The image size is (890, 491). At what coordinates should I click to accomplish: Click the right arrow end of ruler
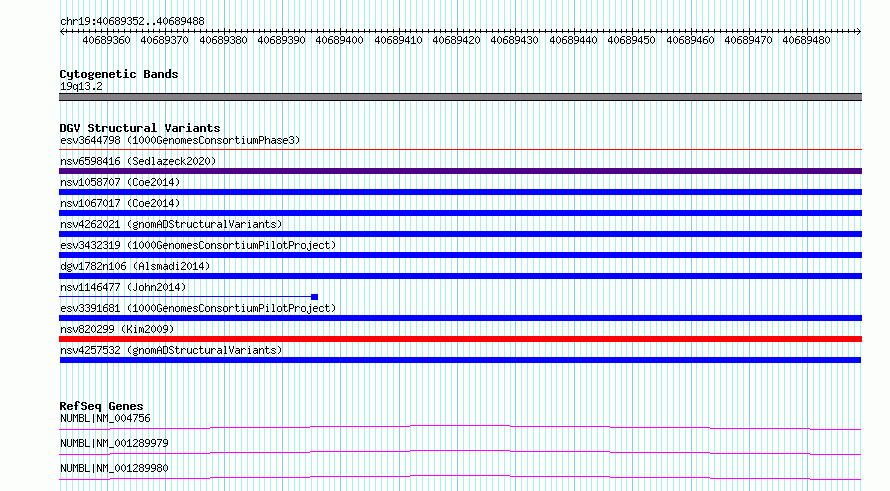point(859,32)
